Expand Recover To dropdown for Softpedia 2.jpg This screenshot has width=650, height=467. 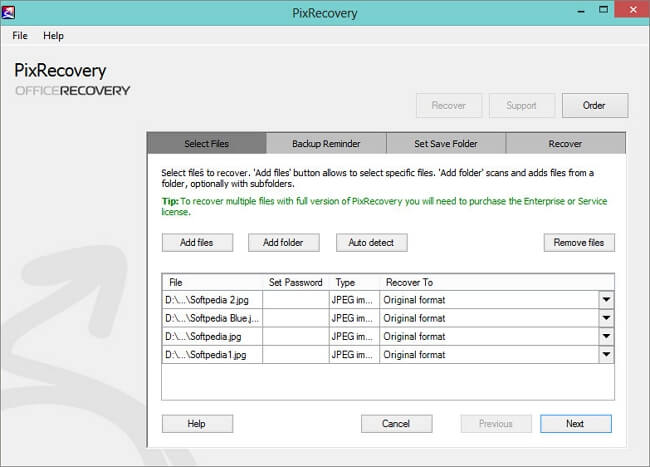[605, 299]
